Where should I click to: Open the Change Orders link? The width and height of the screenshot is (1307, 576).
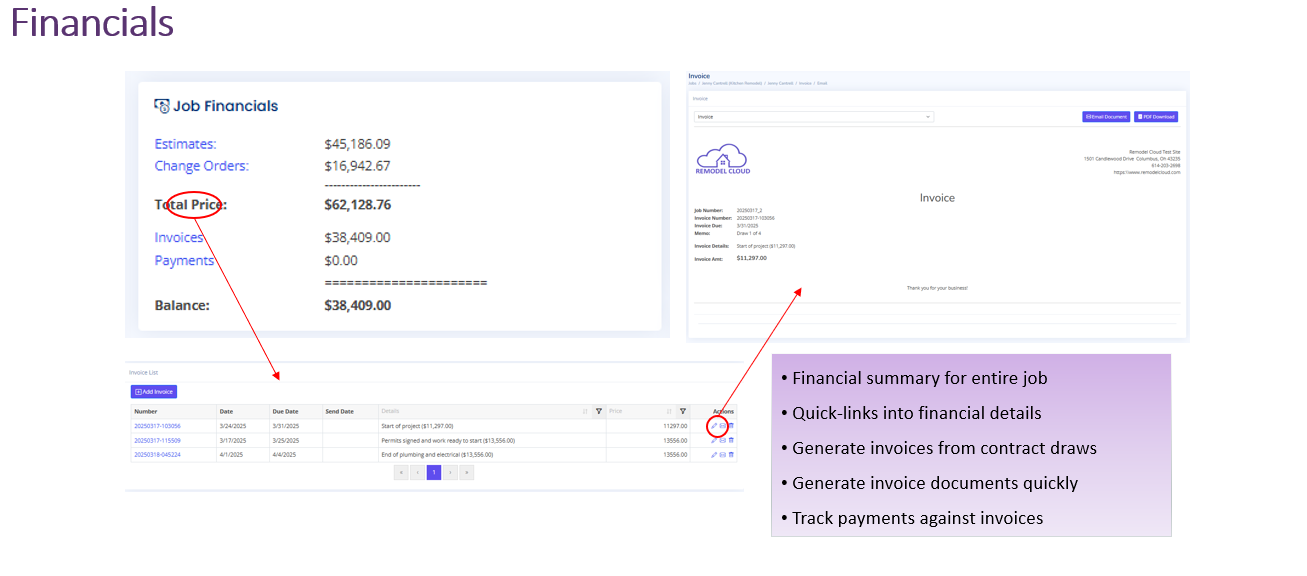[x=201, y=166]
